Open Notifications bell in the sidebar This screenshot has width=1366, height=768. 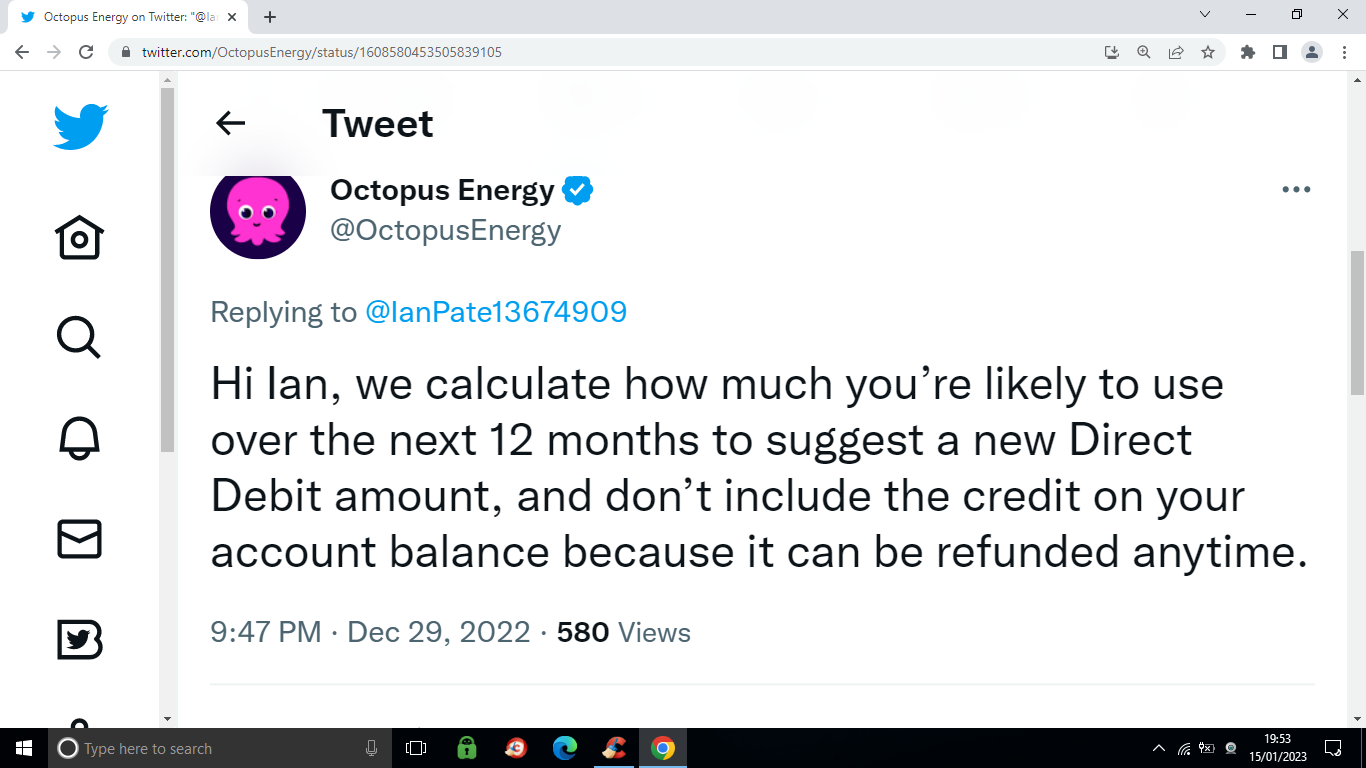(80, 438)
